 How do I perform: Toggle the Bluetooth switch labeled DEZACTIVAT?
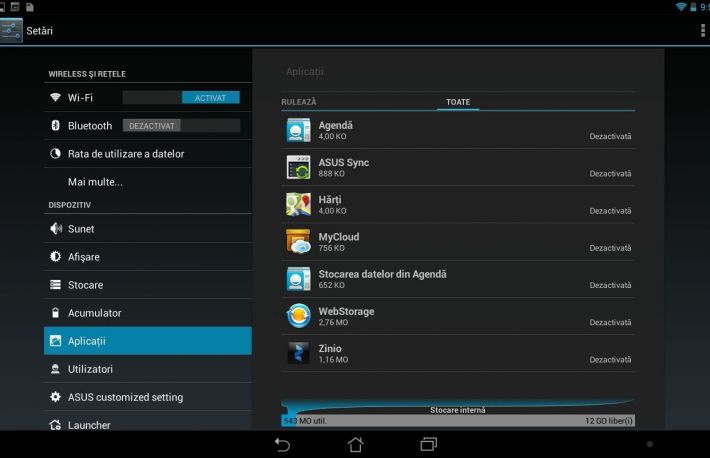181,126
